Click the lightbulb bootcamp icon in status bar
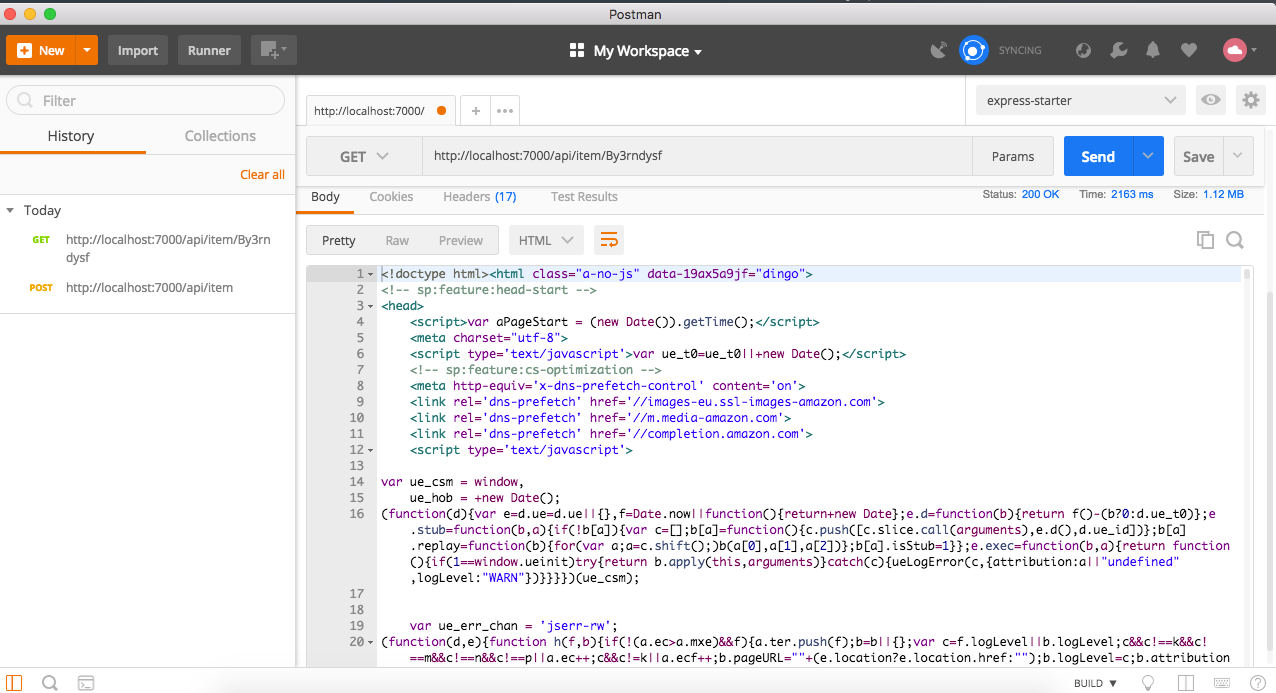The height and width of the screenshot is (693, 1276). point(1149,683)
